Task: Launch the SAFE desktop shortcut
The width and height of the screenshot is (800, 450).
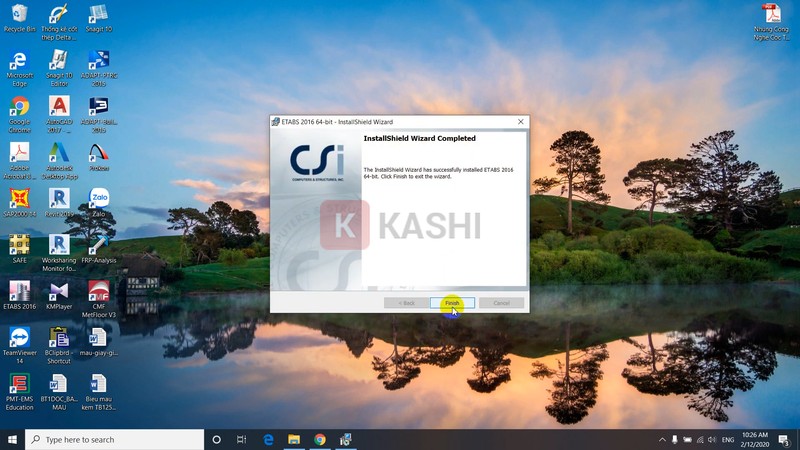Action: pyautogui.click(x=19, y=245)
